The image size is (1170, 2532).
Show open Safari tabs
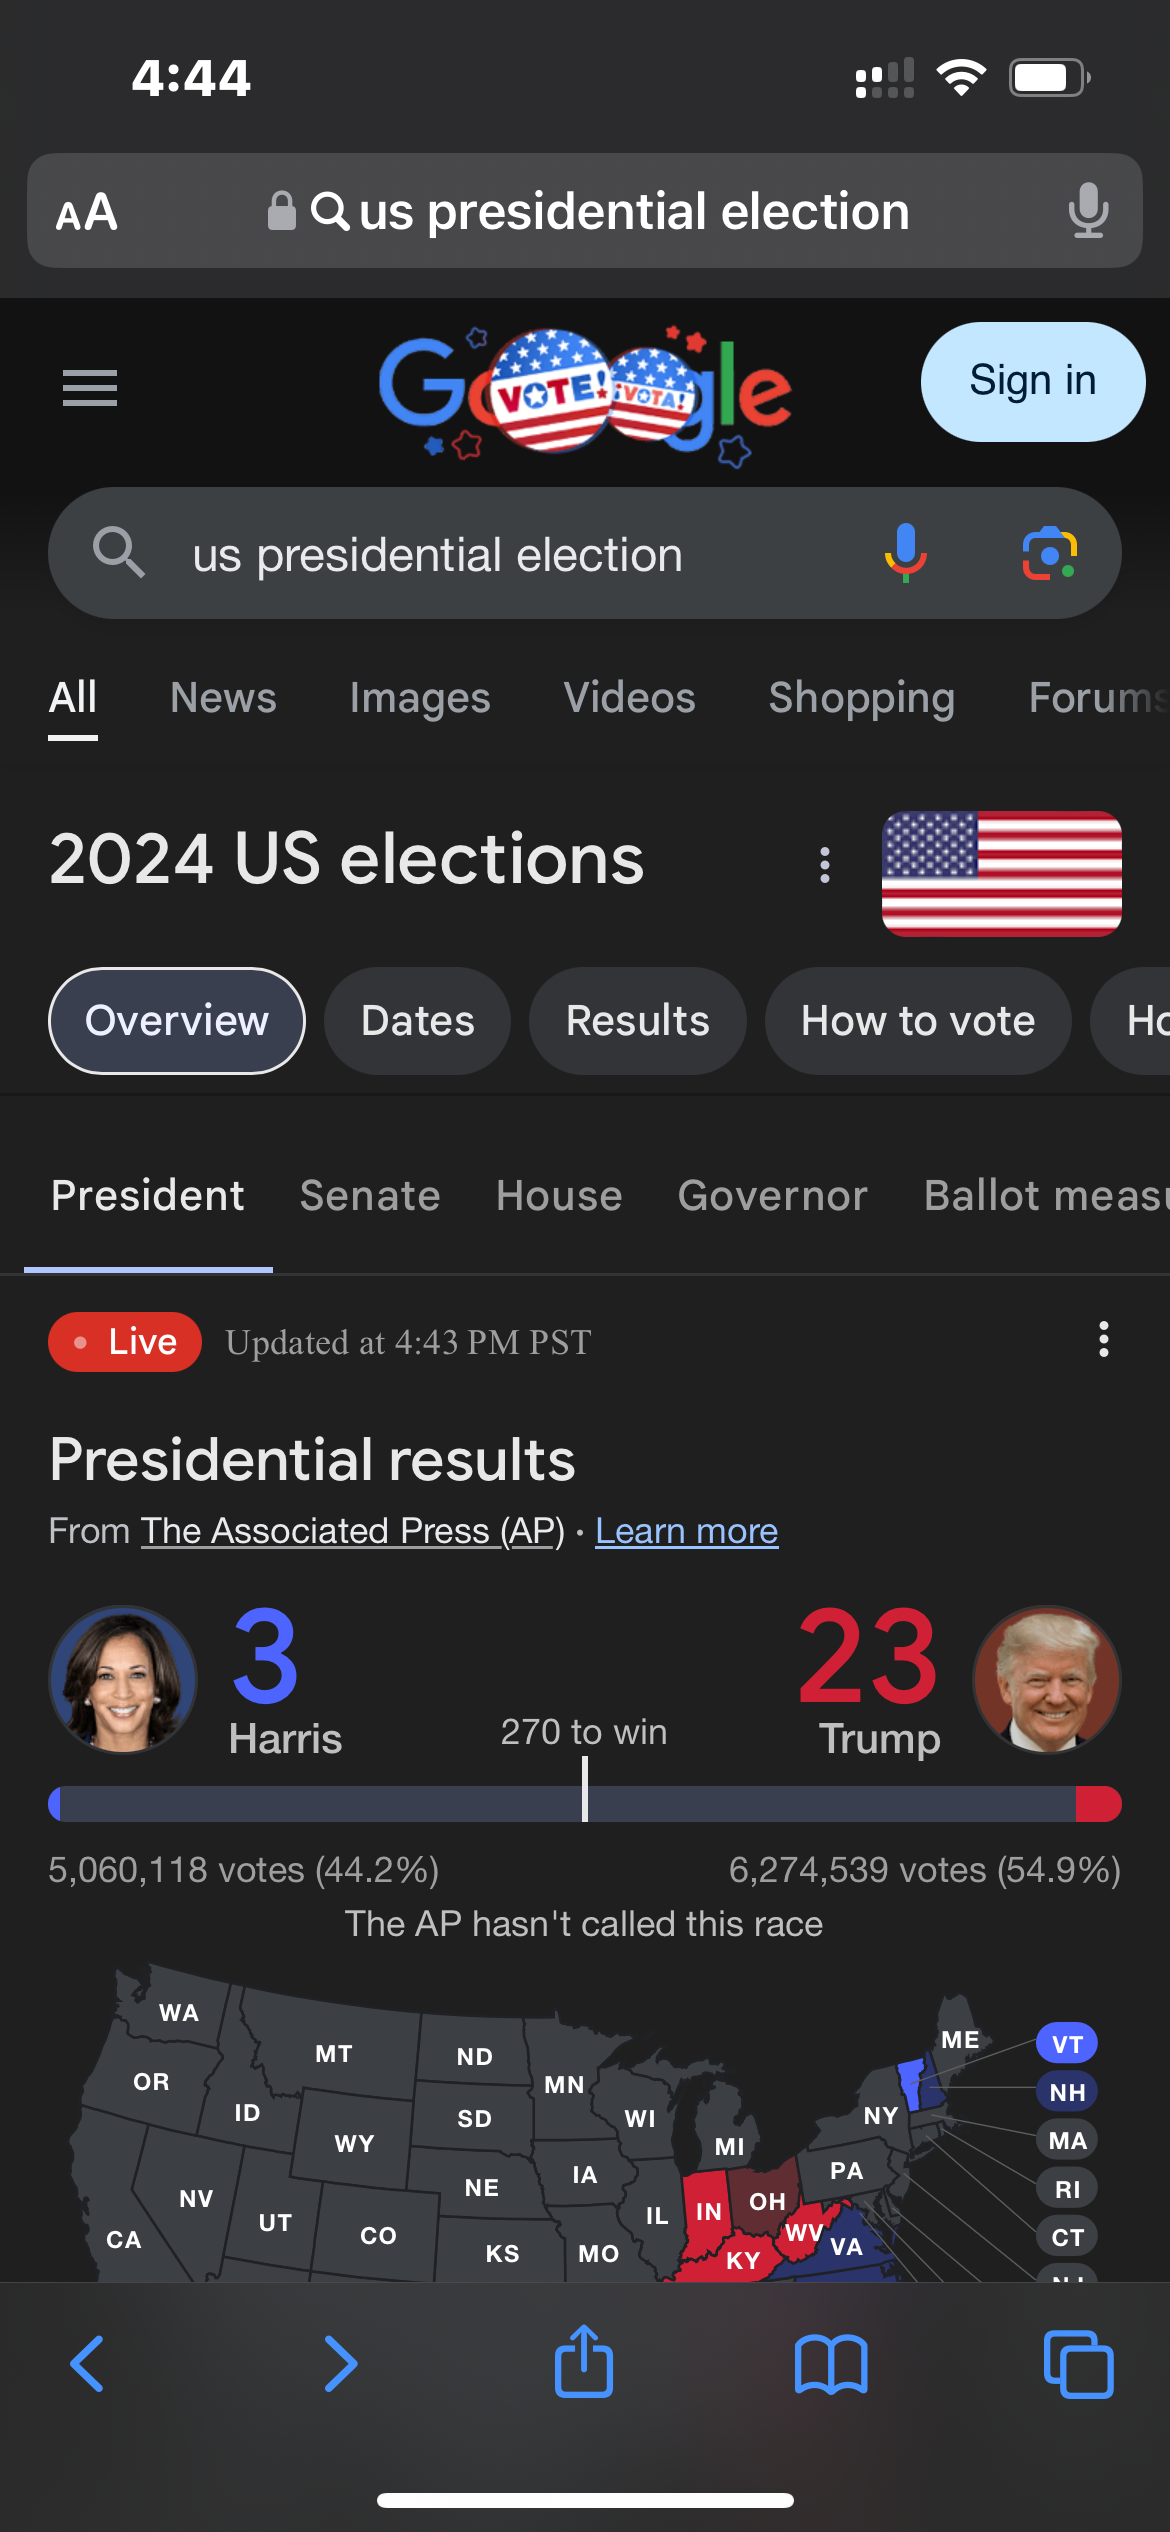(x=1078, y=2363)
